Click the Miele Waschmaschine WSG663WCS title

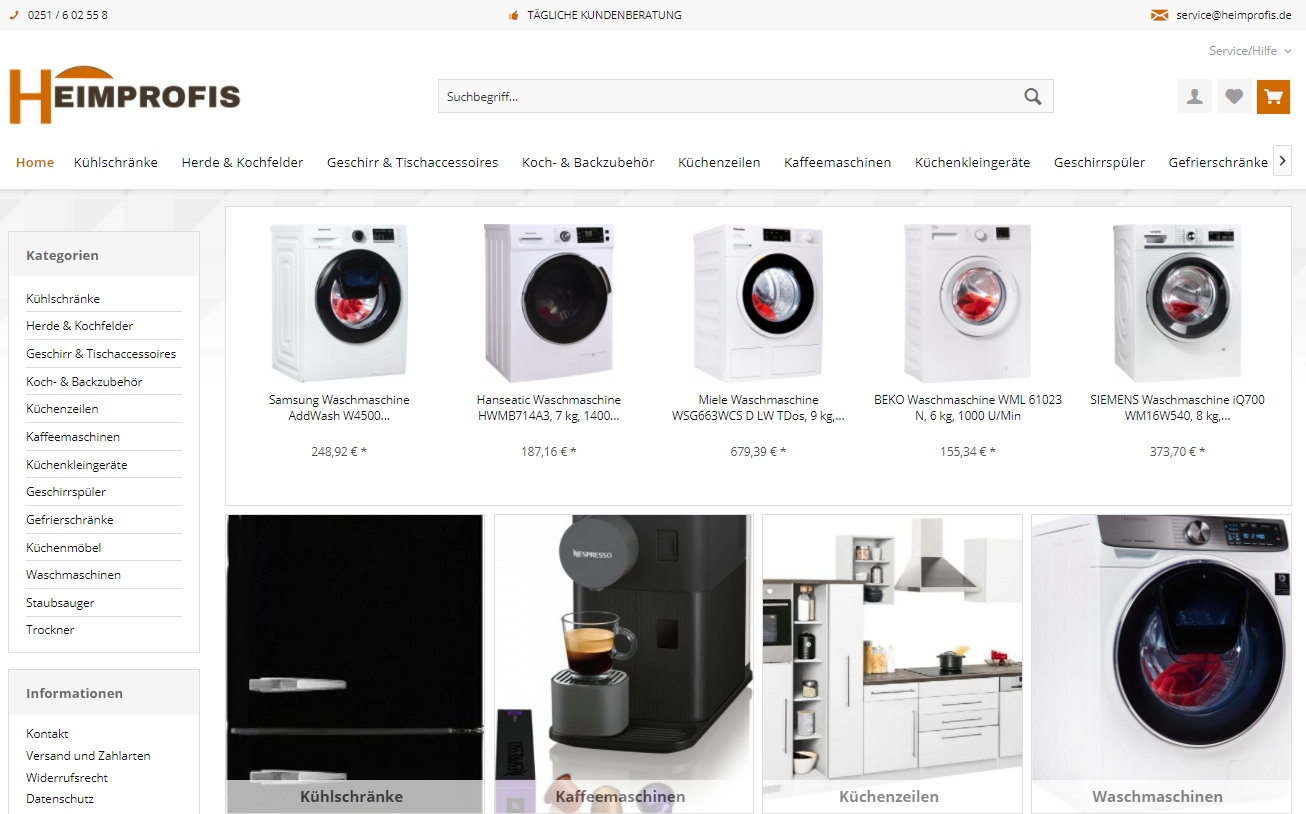(x=758, y=408)
